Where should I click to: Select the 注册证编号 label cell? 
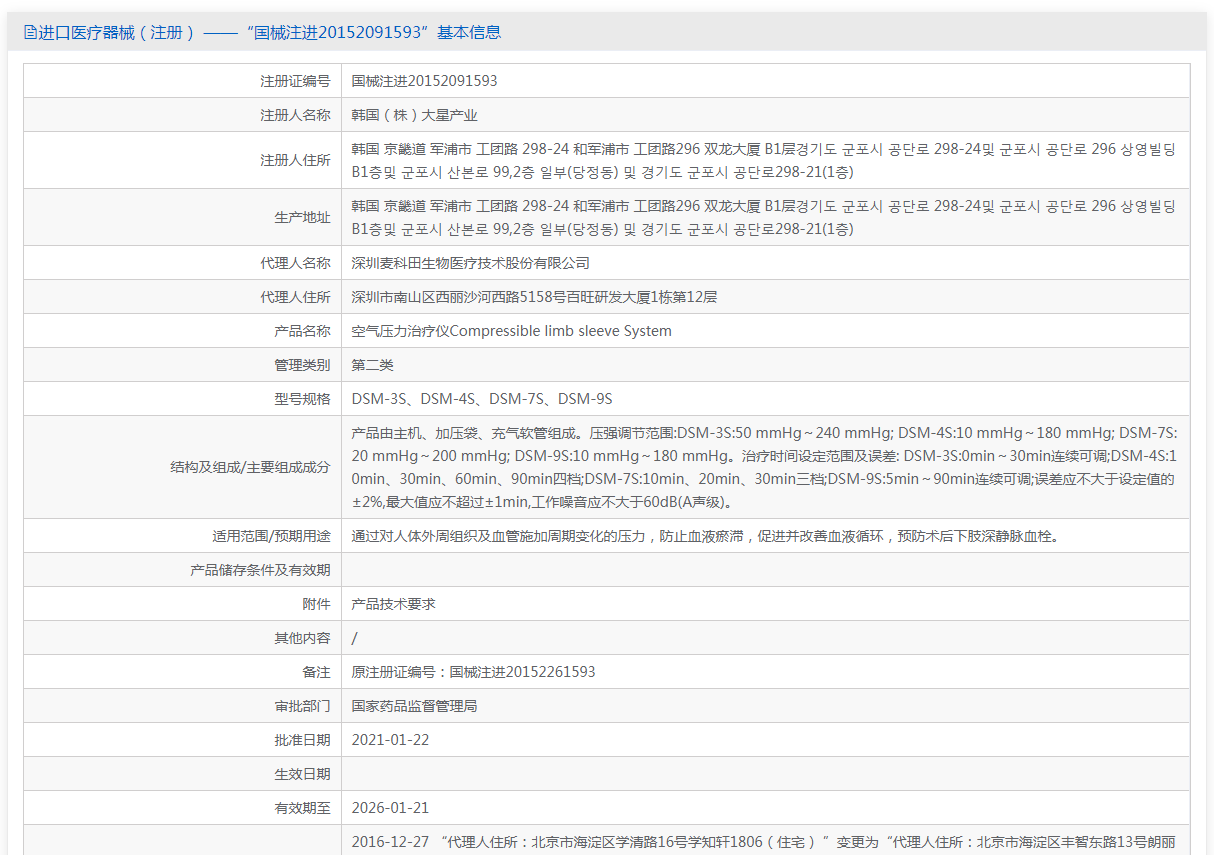tap(182, 81)
